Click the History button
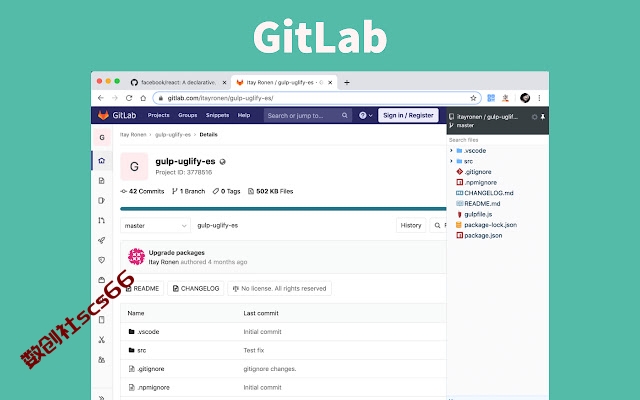 point(411,225)
